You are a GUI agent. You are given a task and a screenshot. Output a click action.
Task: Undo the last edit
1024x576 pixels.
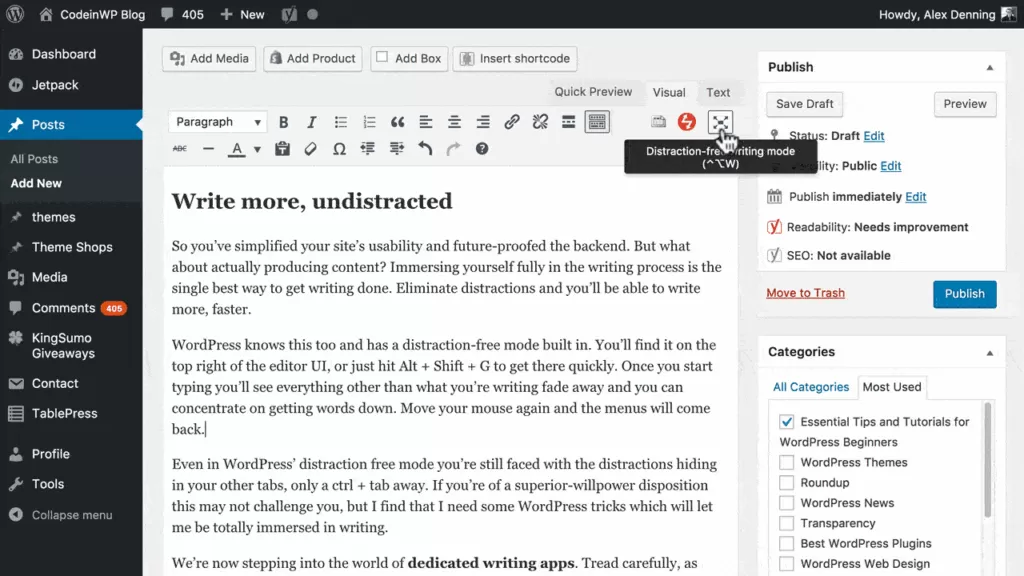pos(425,149)
